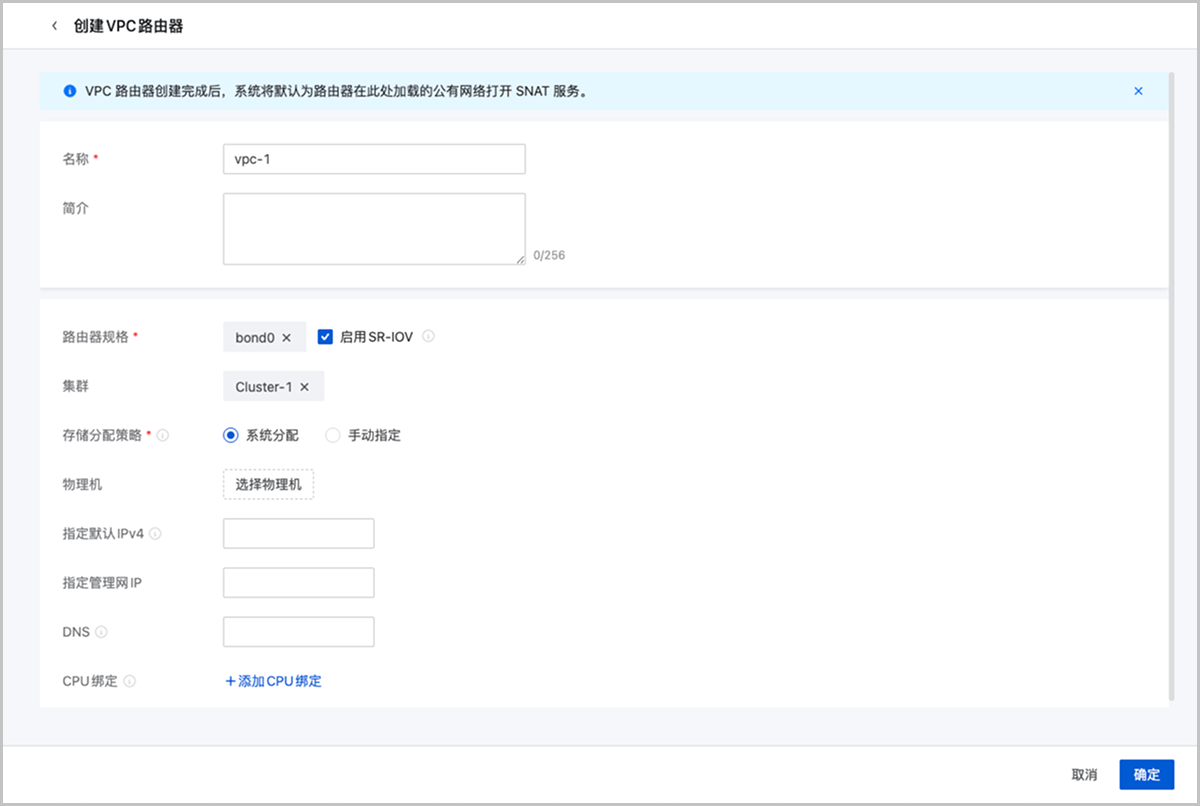
Task: Open the 选择物理机 host selector
Action: (268, 485)
